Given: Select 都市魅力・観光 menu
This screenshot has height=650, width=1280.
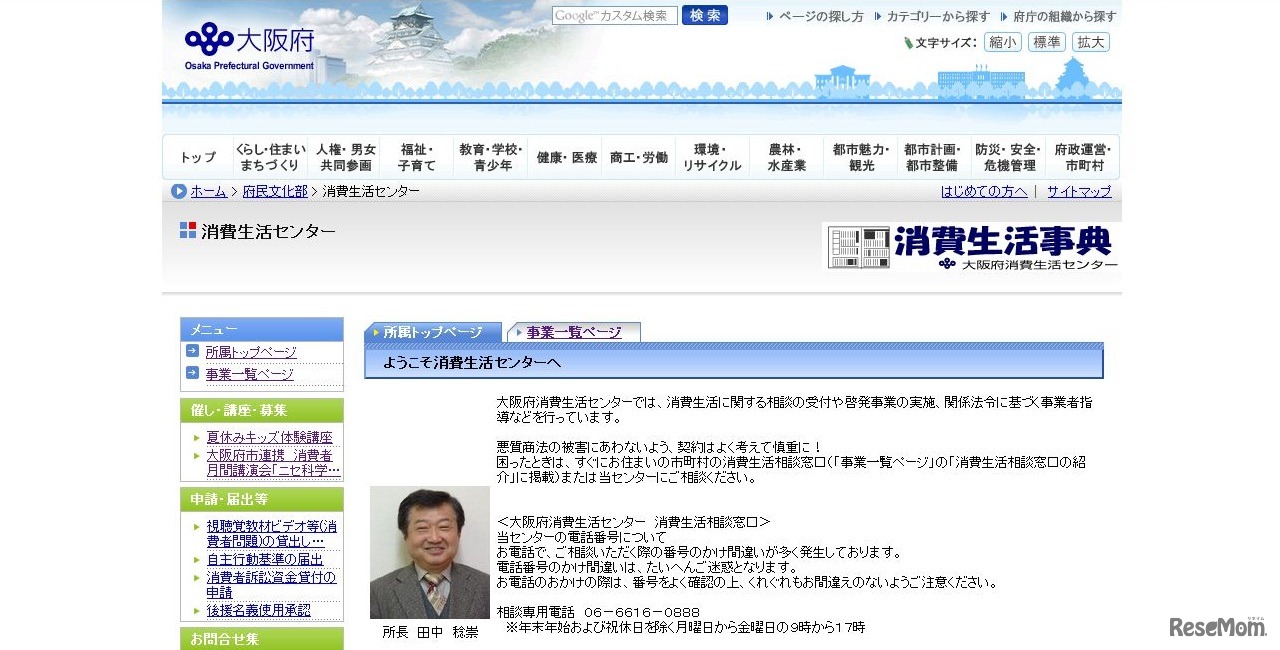Looking at the screenshot, I should 861,157.
